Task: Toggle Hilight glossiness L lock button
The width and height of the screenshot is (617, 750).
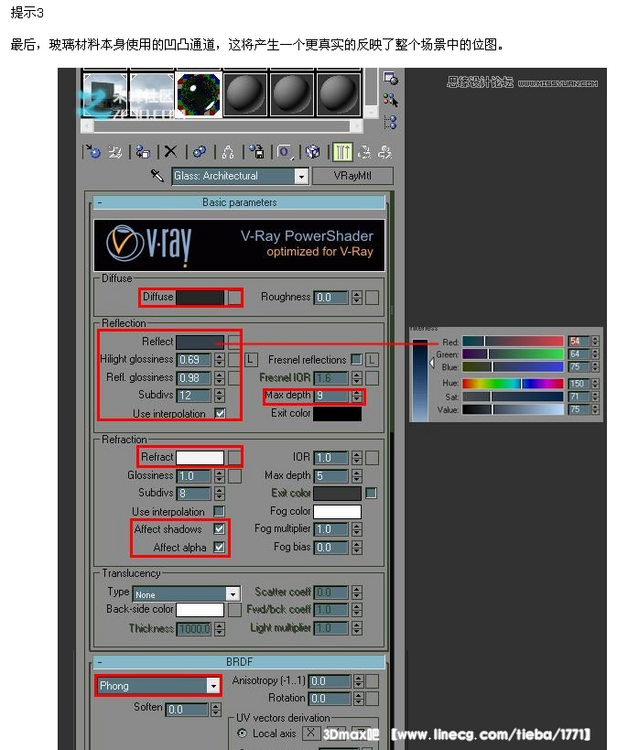Action: click(251, 360)
